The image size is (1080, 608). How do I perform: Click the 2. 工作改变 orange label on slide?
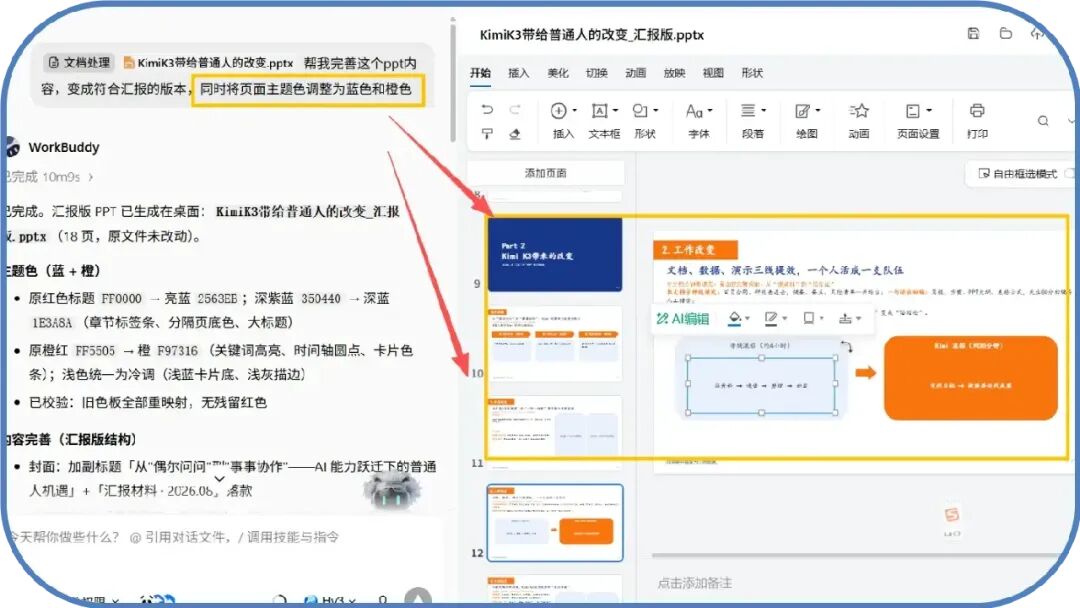695,249
